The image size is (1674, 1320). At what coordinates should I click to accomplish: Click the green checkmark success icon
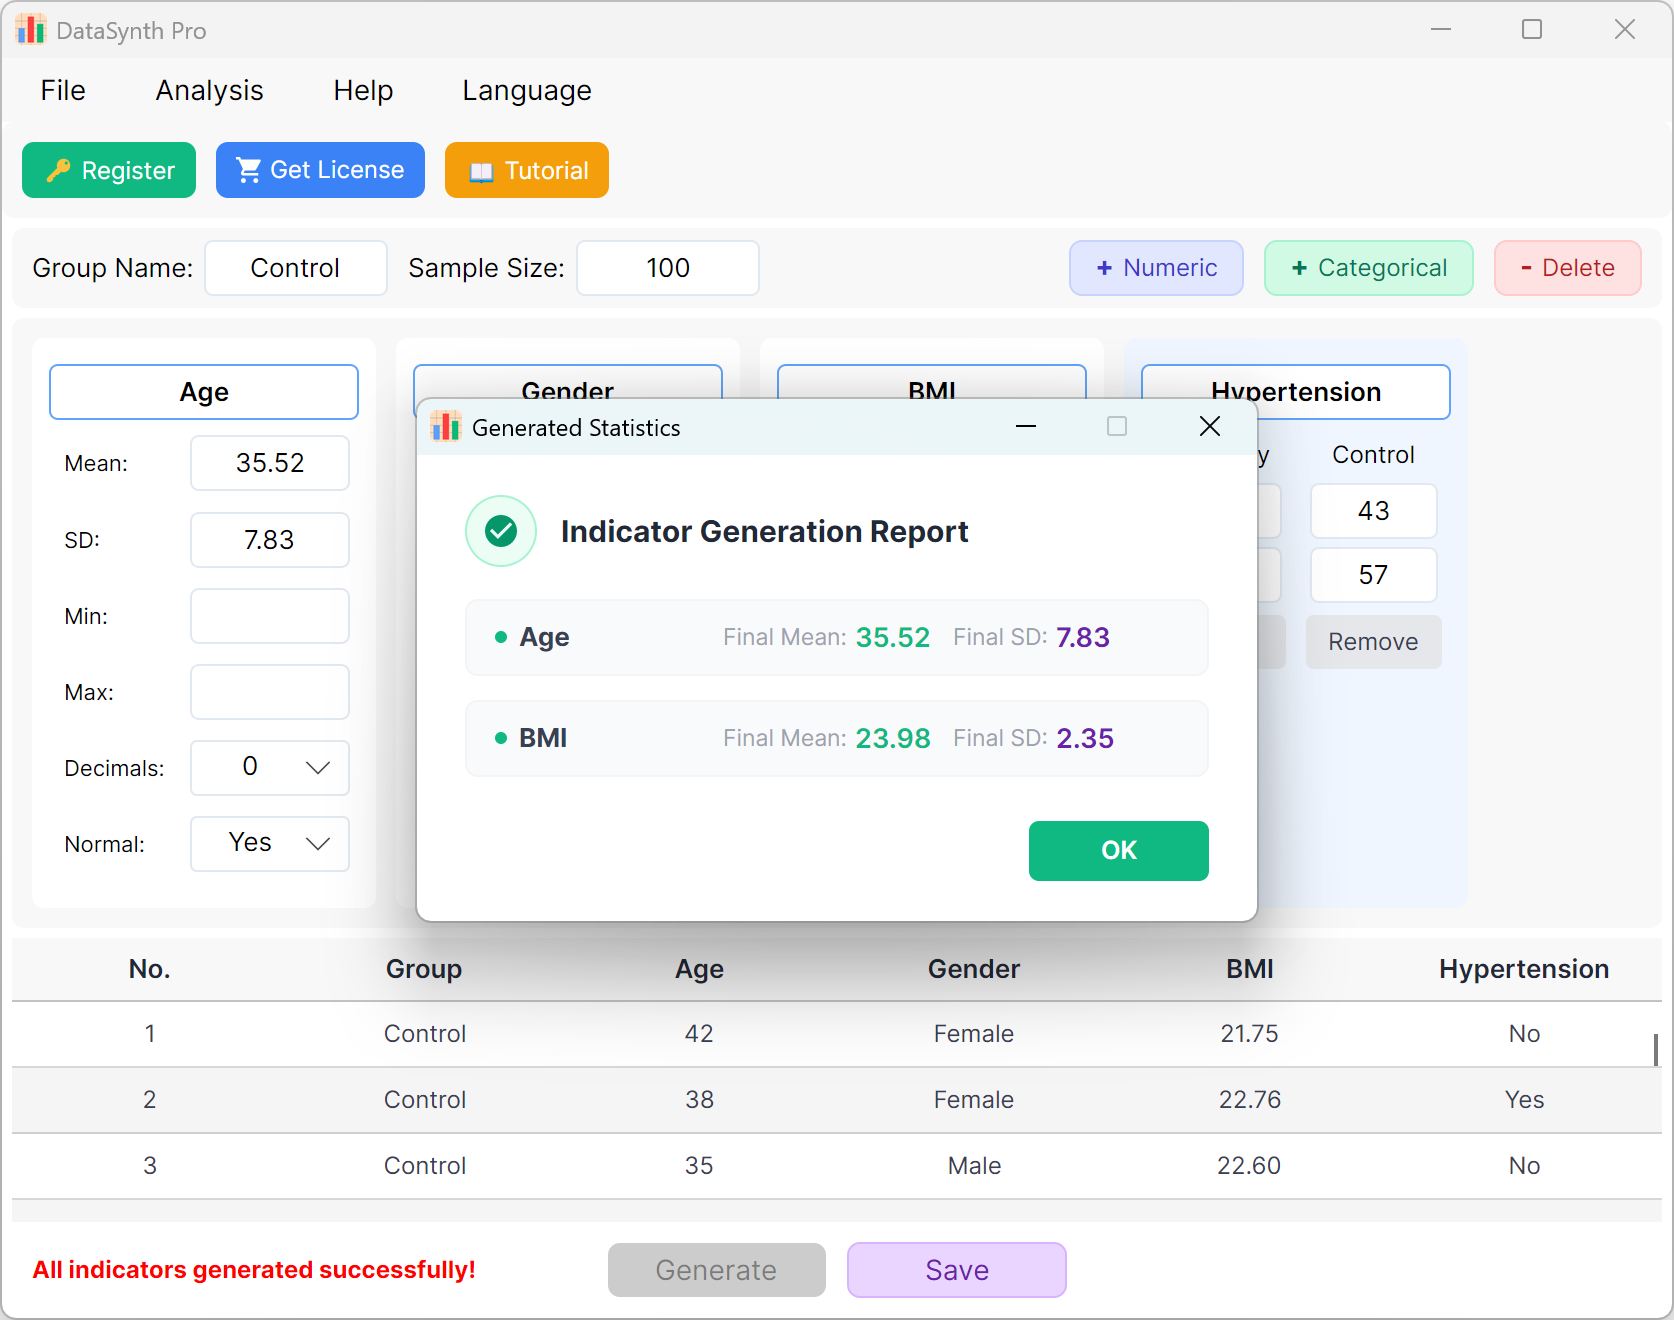coord(501,531)
